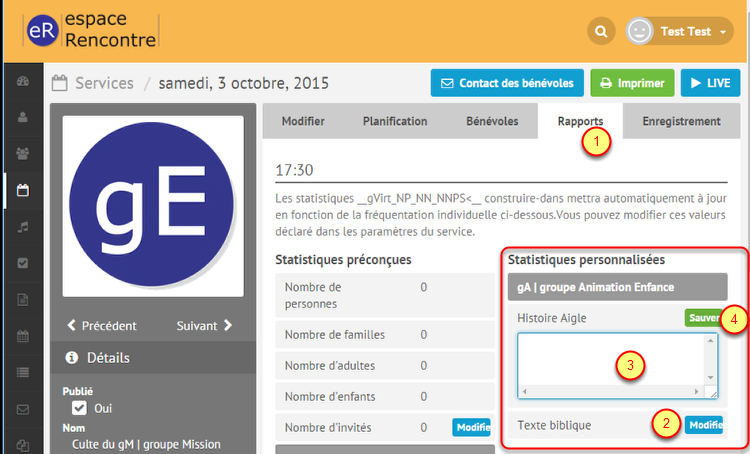Open the dashboard icon in the sidebar
This screenshot has height=454, width=750.
[x=22, y=81]
